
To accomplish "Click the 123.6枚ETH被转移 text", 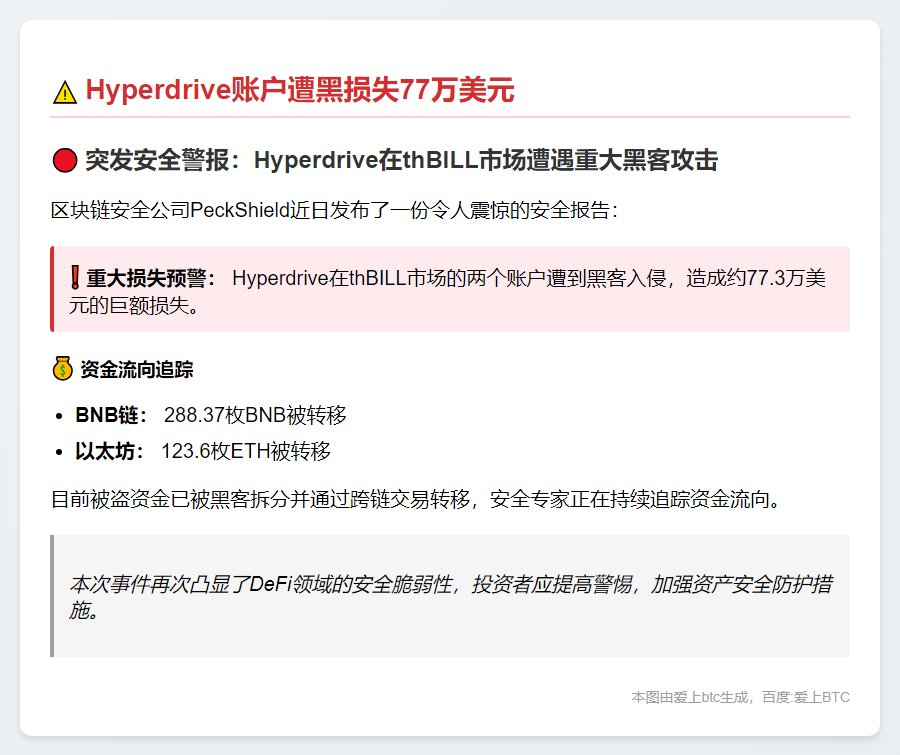I will (x=246, y=451).
